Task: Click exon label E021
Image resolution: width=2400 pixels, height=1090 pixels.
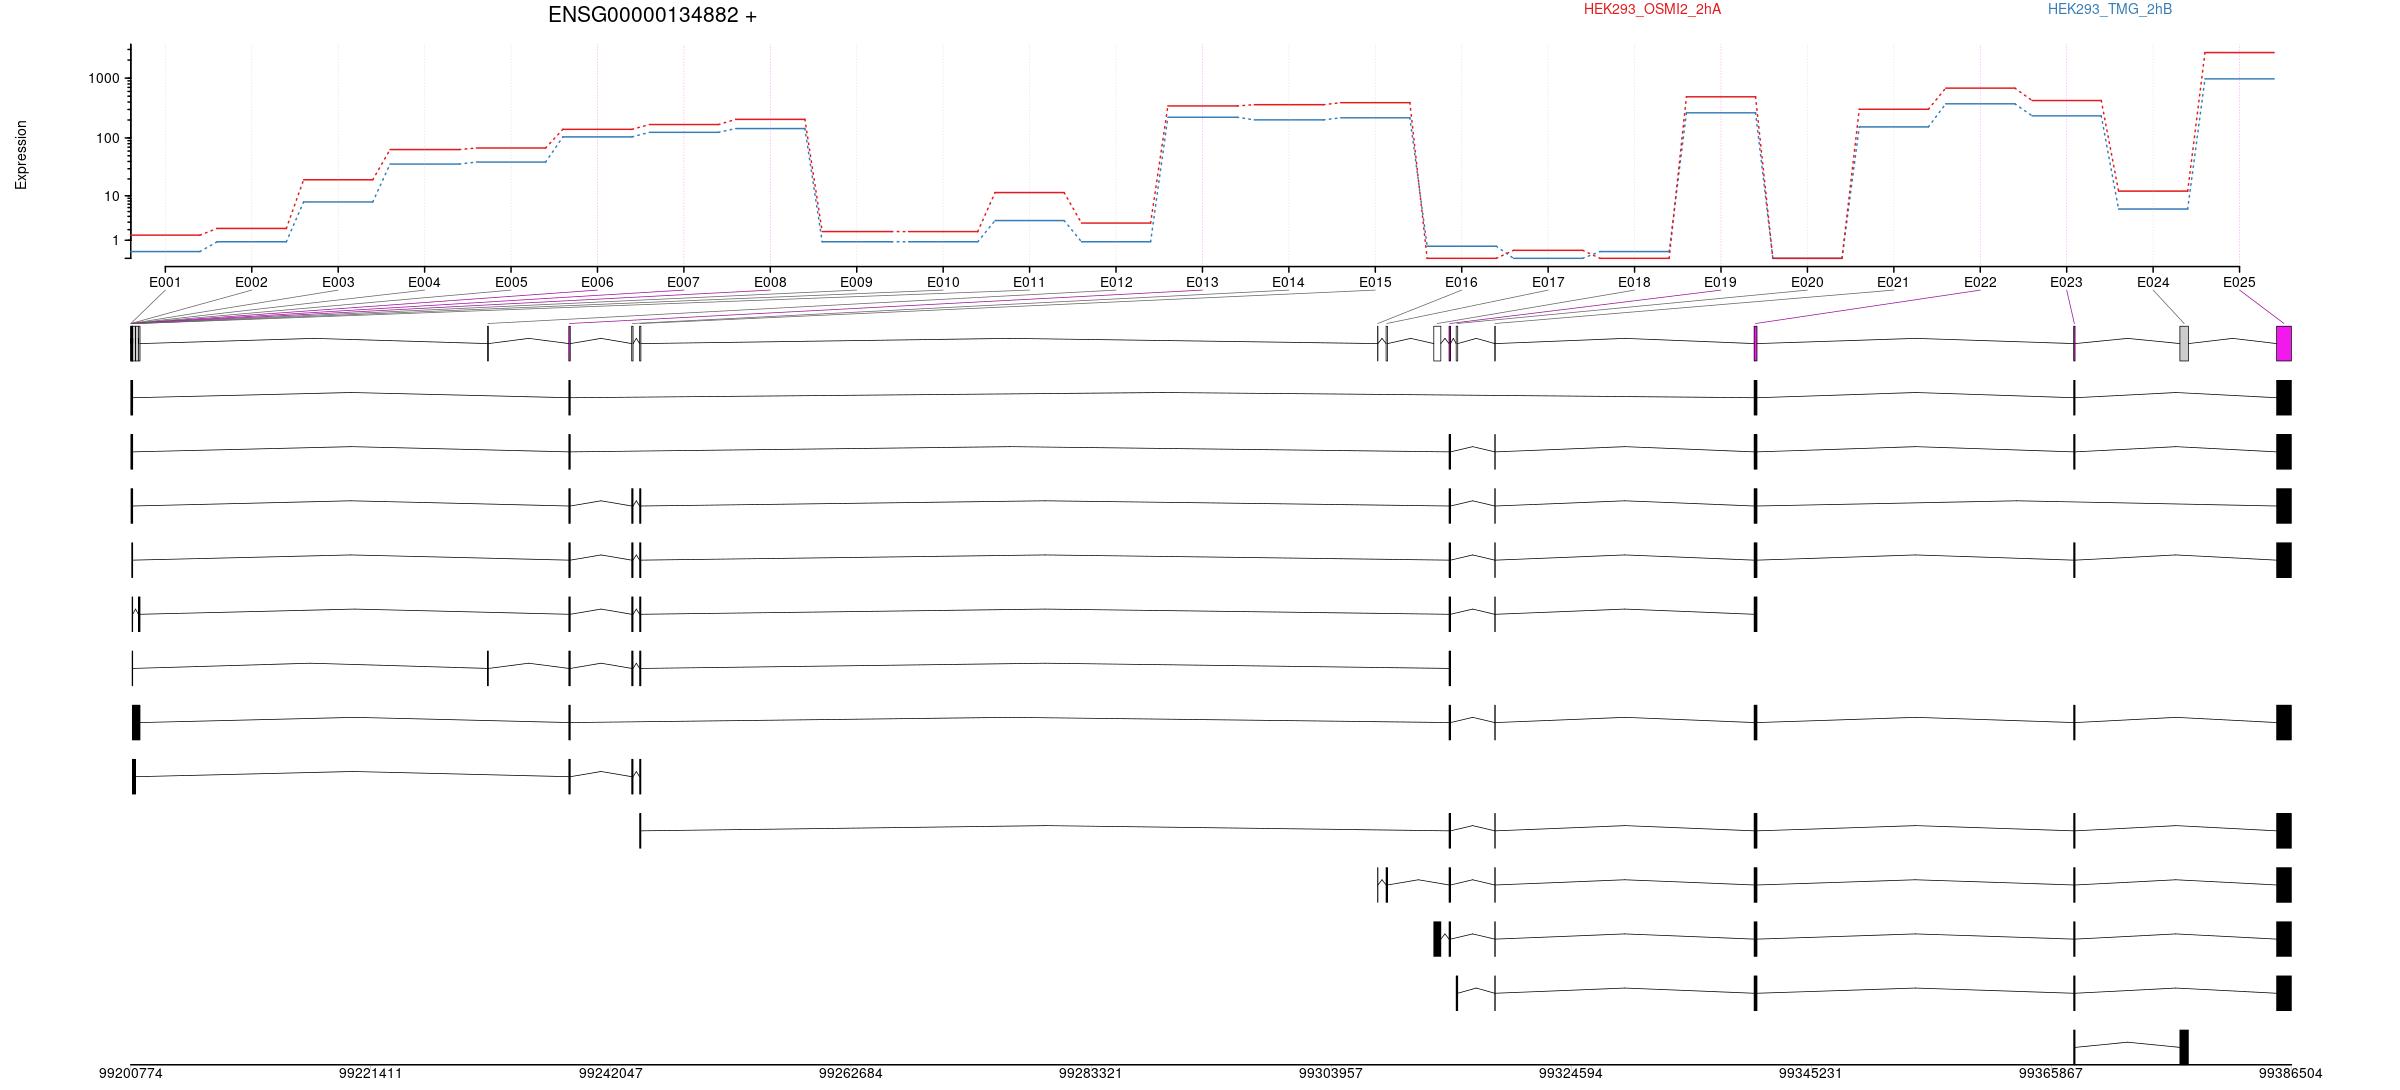Action: point(1893,282)
